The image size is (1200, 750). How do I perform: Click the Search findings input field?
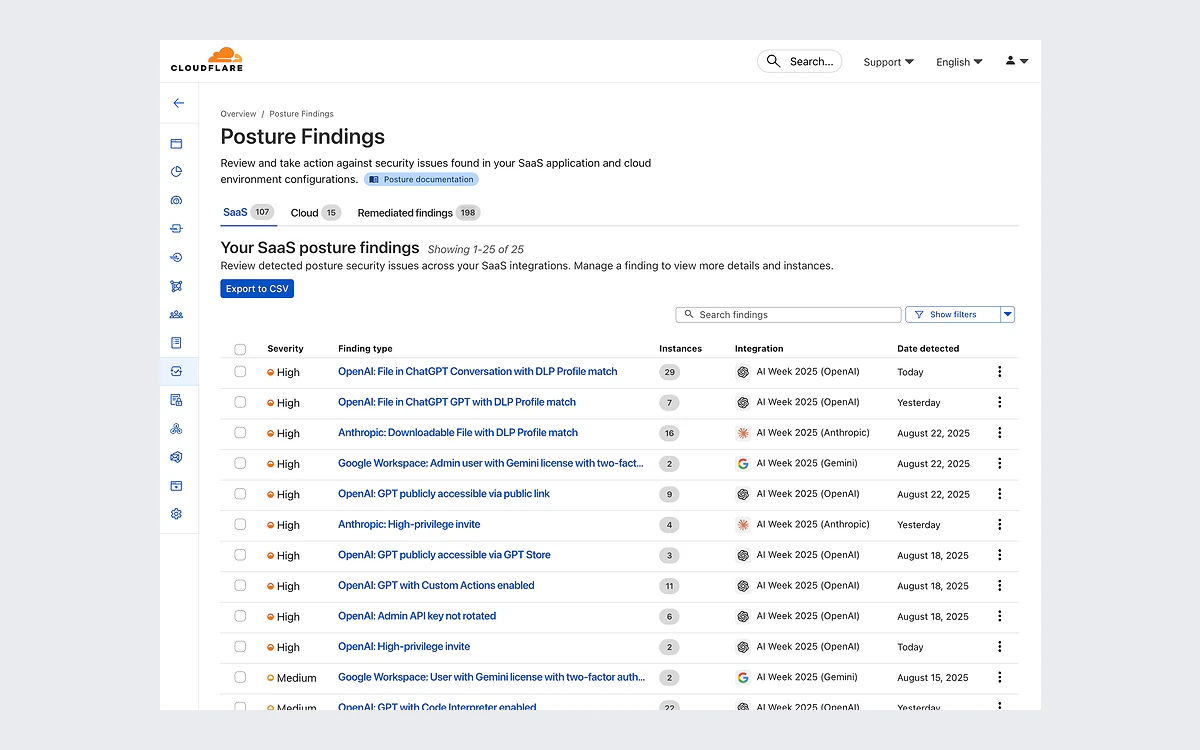(788, 314)
